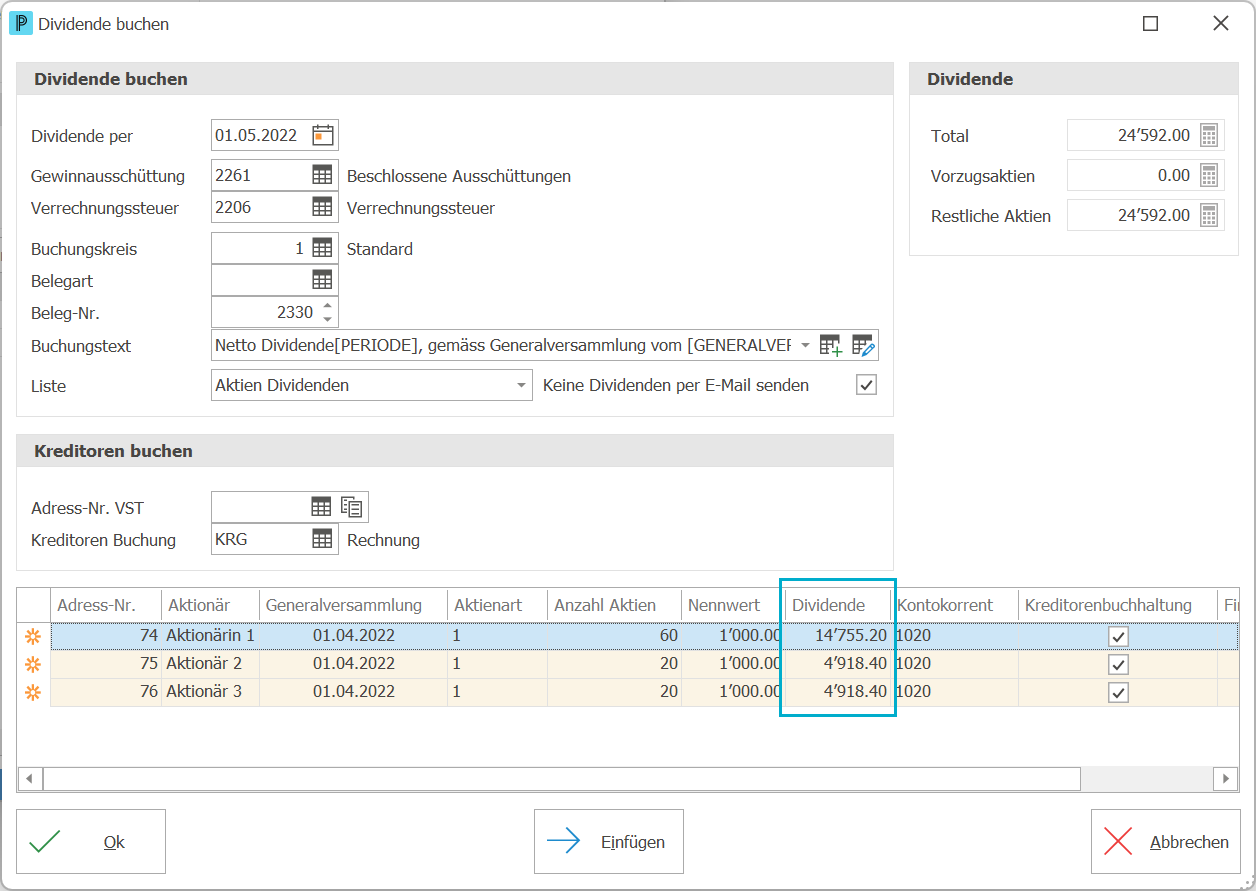1256x891 pixels.
Task: Open the address details icon beside Adress-Nr. VST
Action: click(x=352, y=507)
